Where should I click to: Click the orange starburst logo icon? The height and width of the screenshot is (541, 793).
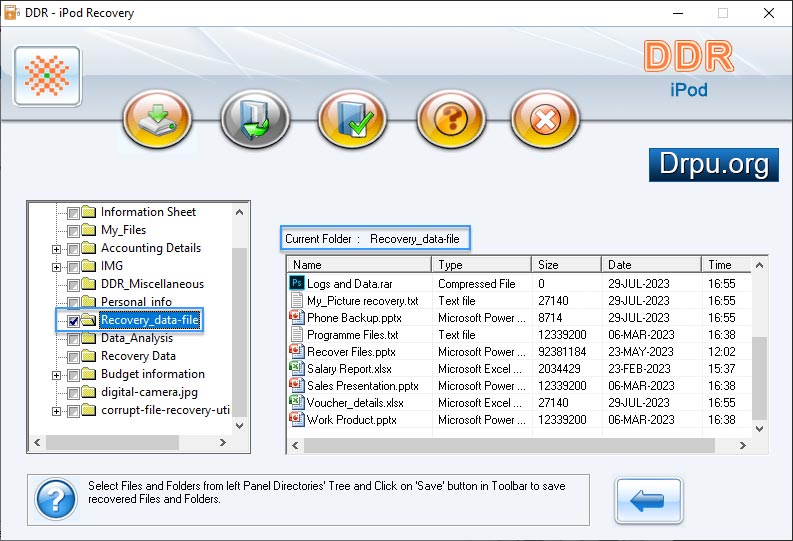click(x=48, y=76)
